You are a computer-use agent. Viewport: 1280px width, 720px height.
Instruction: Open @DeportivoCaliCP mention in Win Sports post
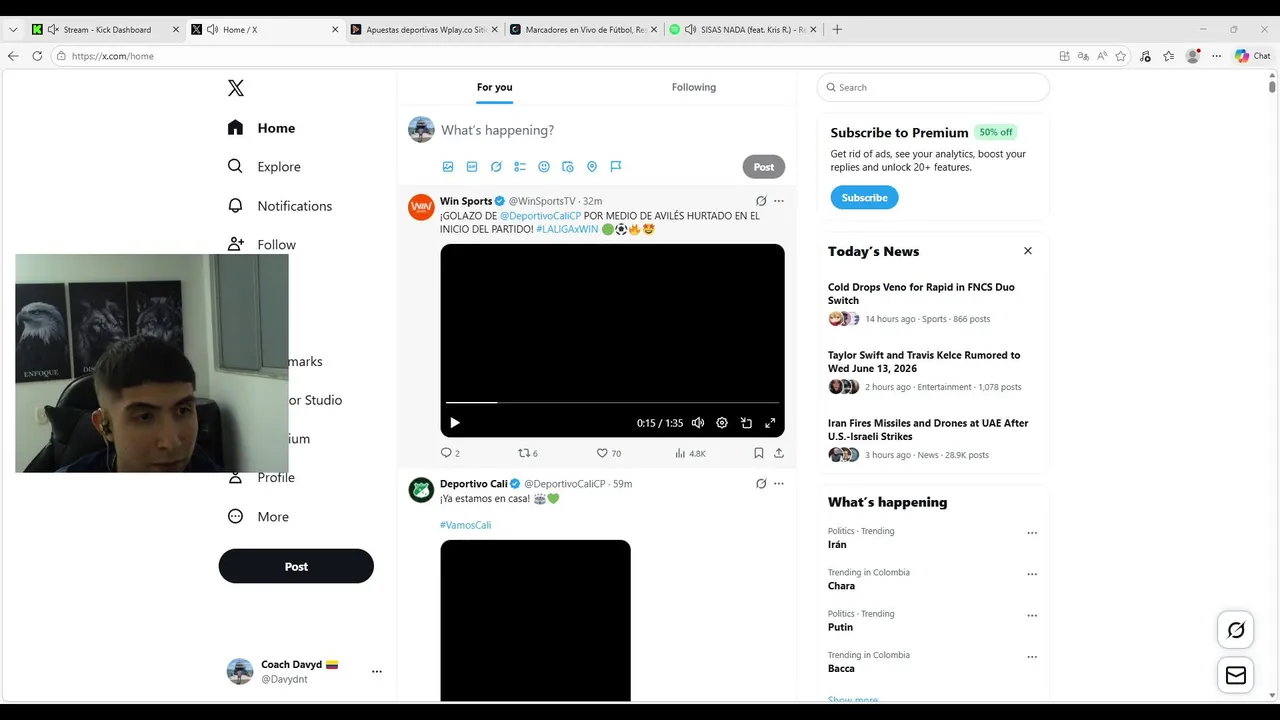tap(540, 216)
